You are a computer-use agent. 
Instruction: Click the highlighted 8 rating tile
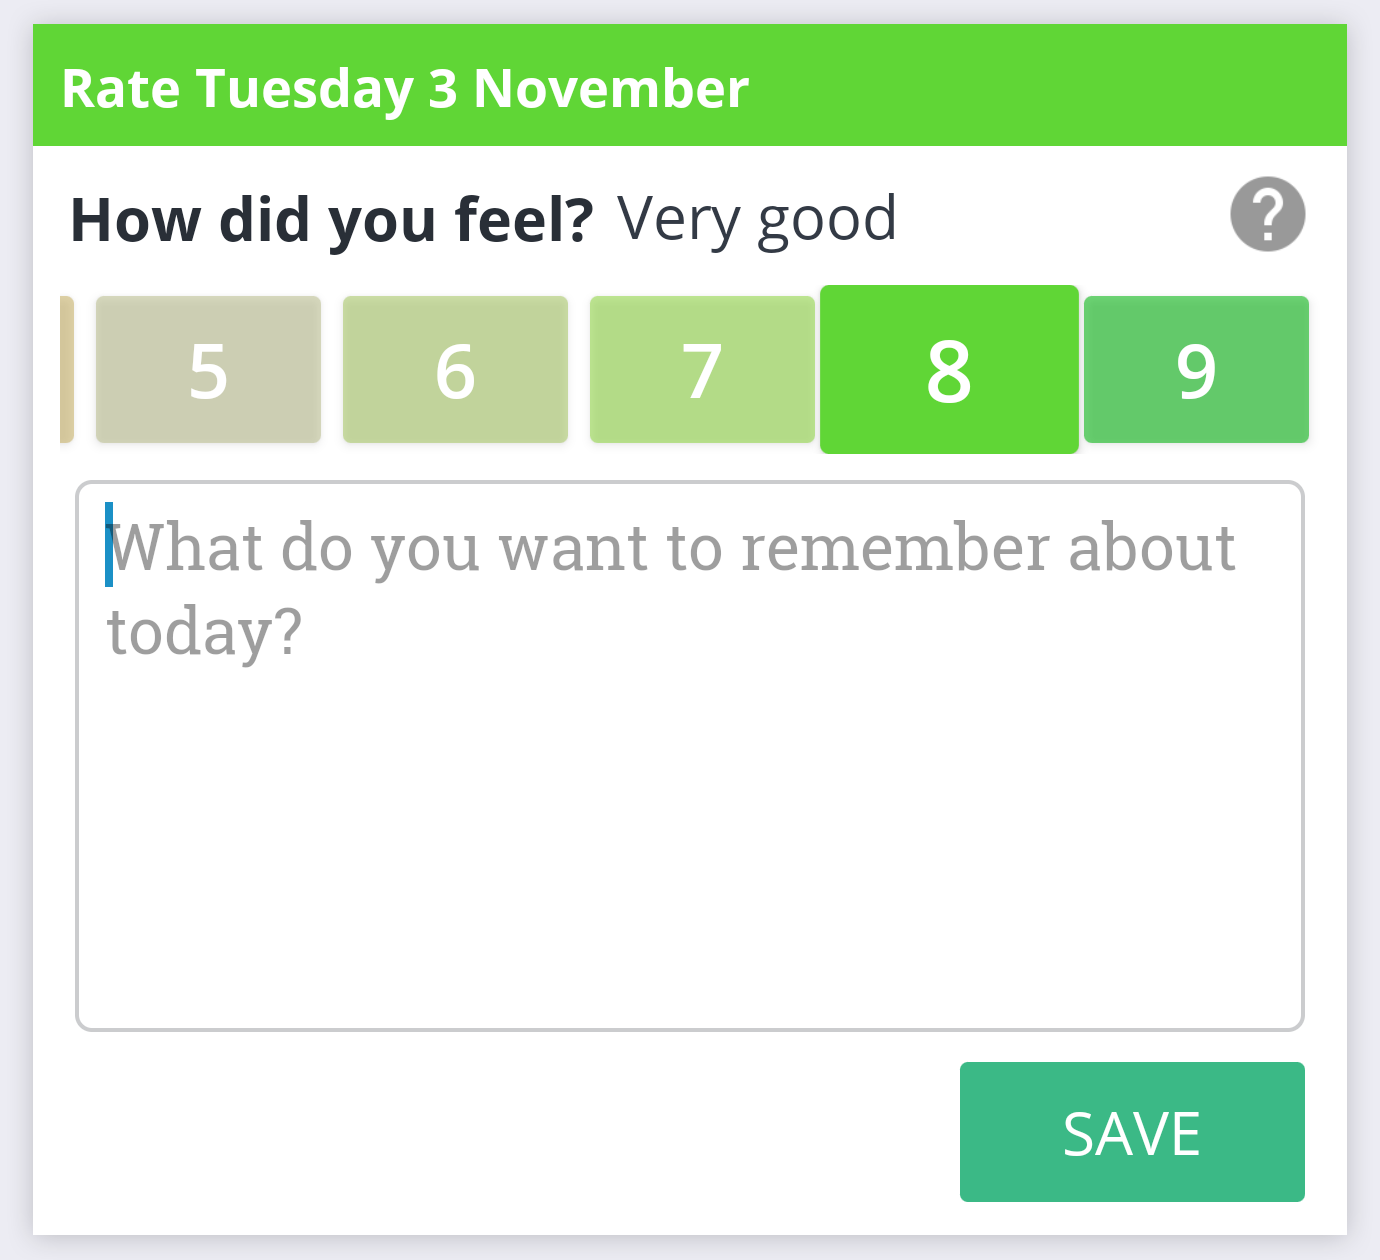click(949, 369)
